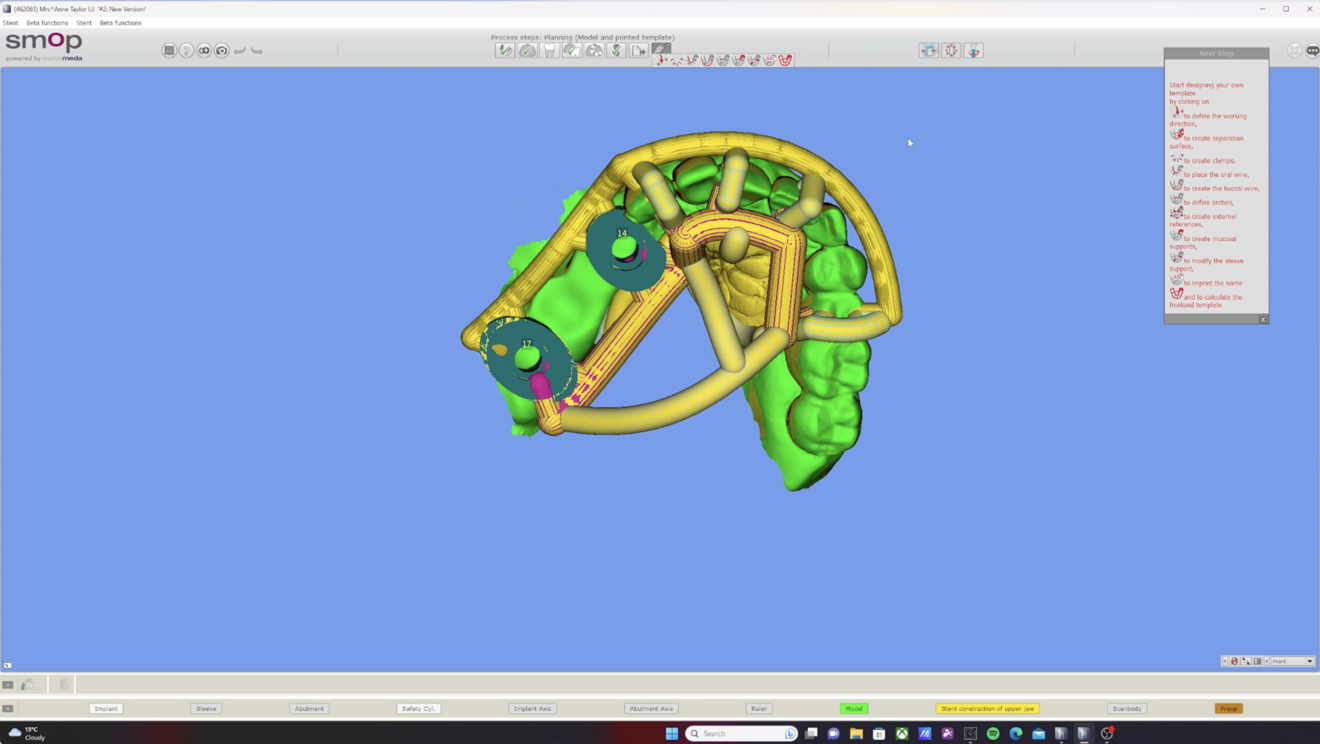Click the camera screenshot icon in toolbar
This screenshot has width=1320, height=744.
point(222,50)
